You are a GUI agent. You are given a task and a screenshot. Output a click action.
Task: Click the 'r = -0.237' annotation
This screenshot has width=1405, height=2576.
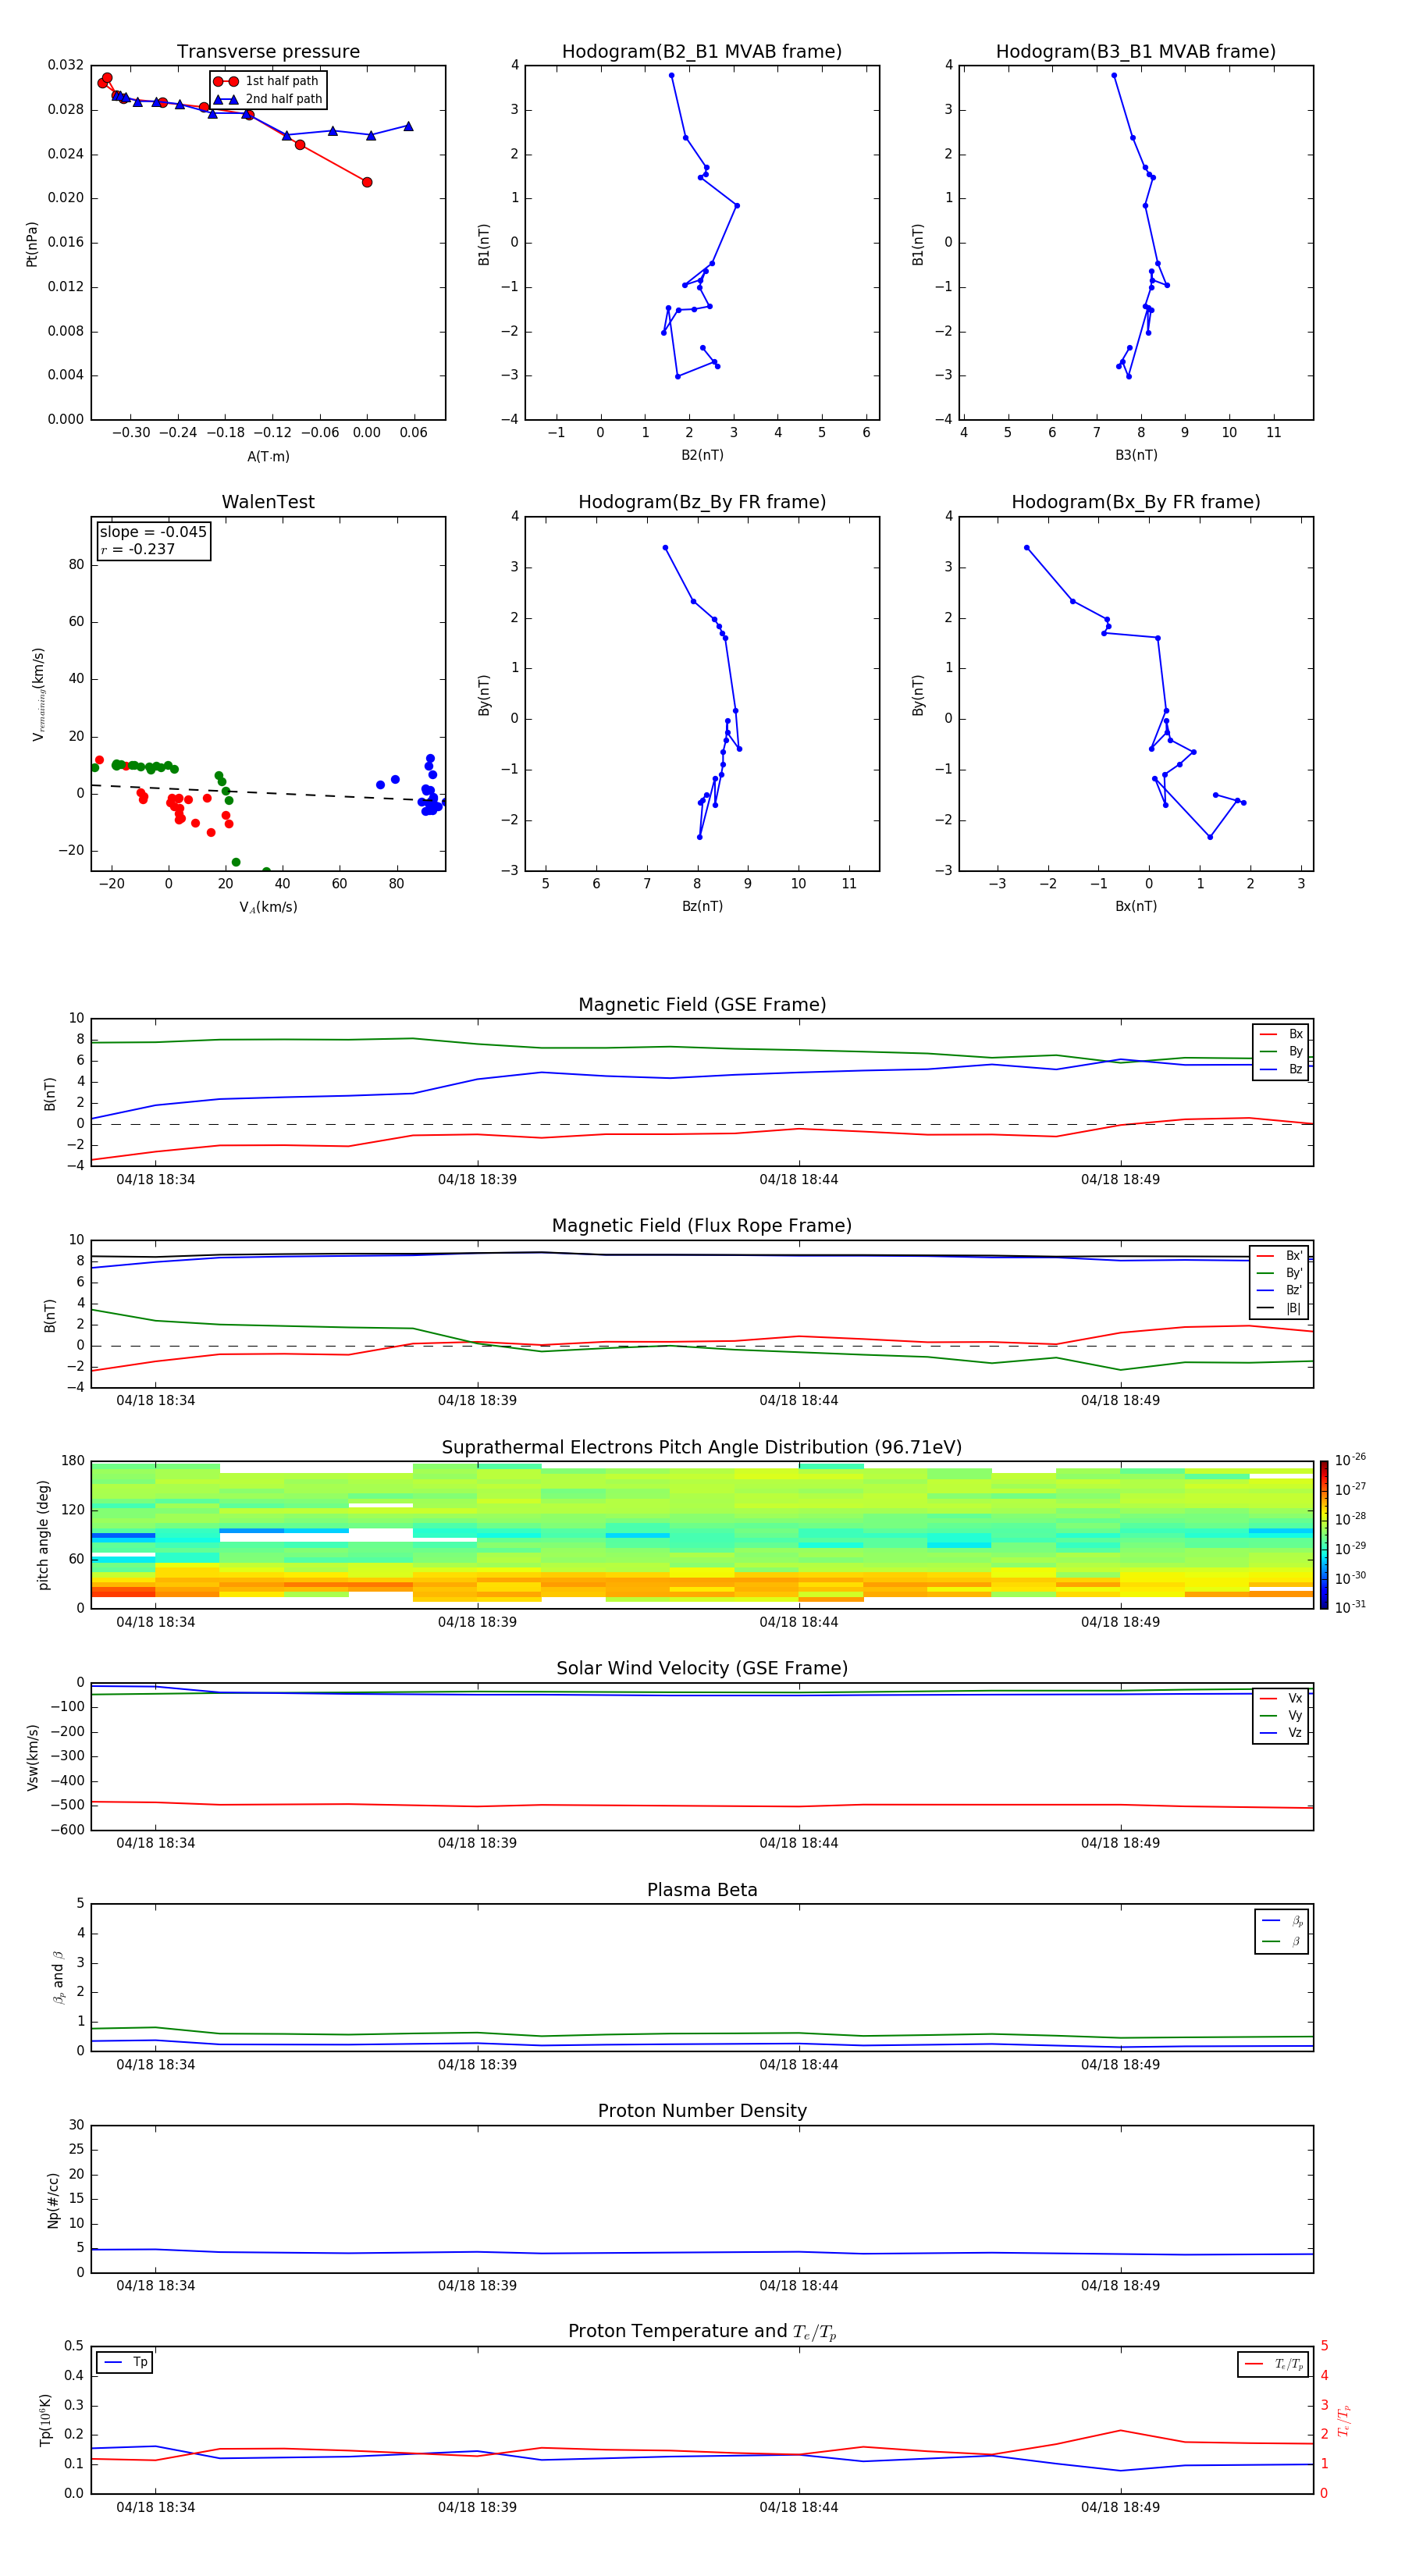tap(137, 549)
